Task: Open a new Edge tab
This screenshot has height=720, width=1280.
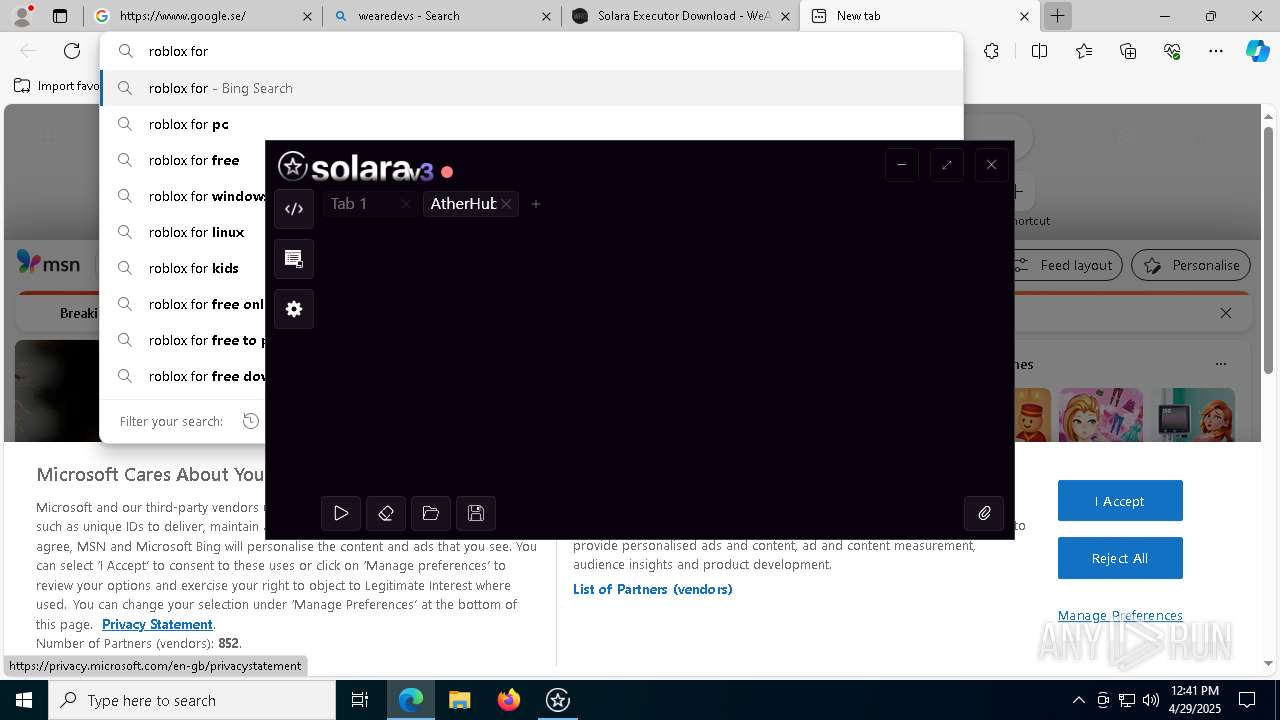Action: coord(1057,16)
